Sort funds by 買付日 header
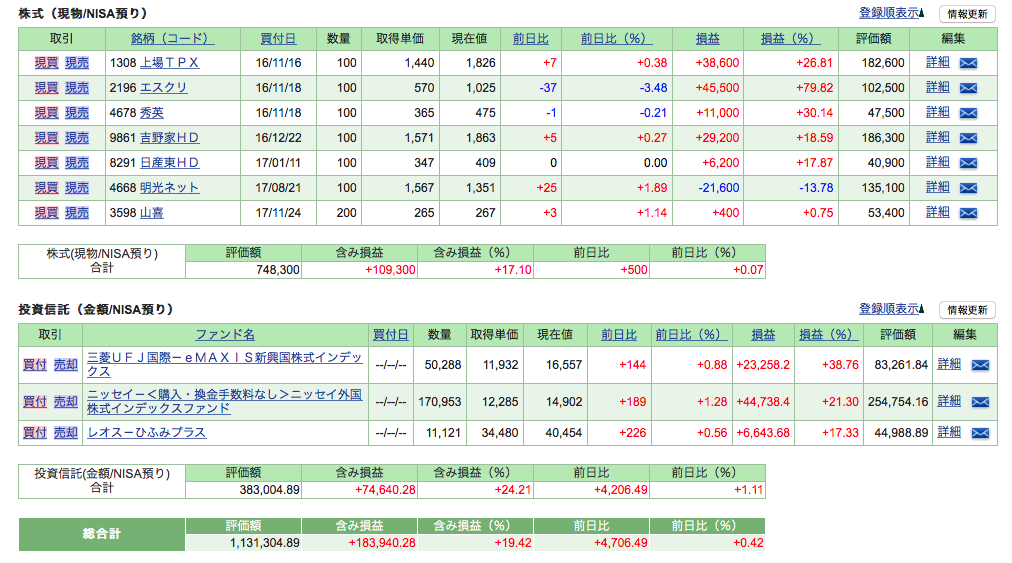Image resolution: width=1012 pixels, height=563 pixels. [390, 334]
